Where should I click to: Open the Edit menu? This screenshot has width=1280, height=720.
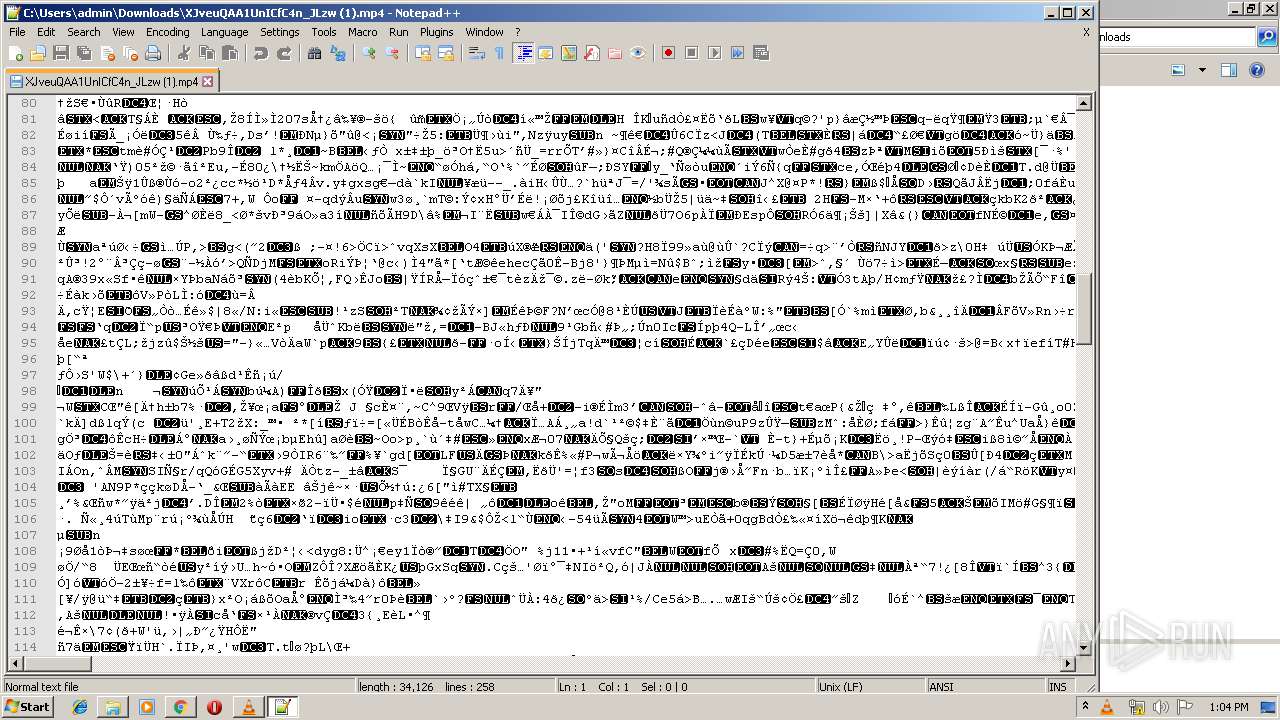[46, 32]
